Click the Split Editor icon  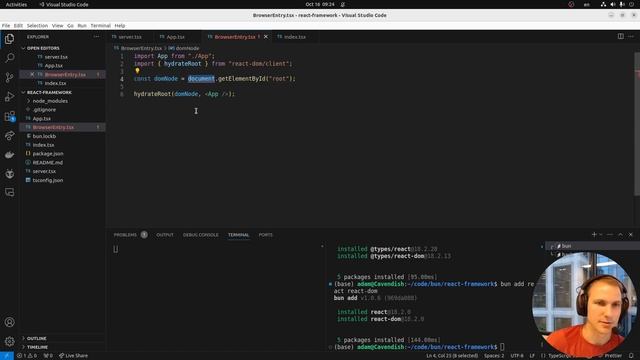[620, 36]
